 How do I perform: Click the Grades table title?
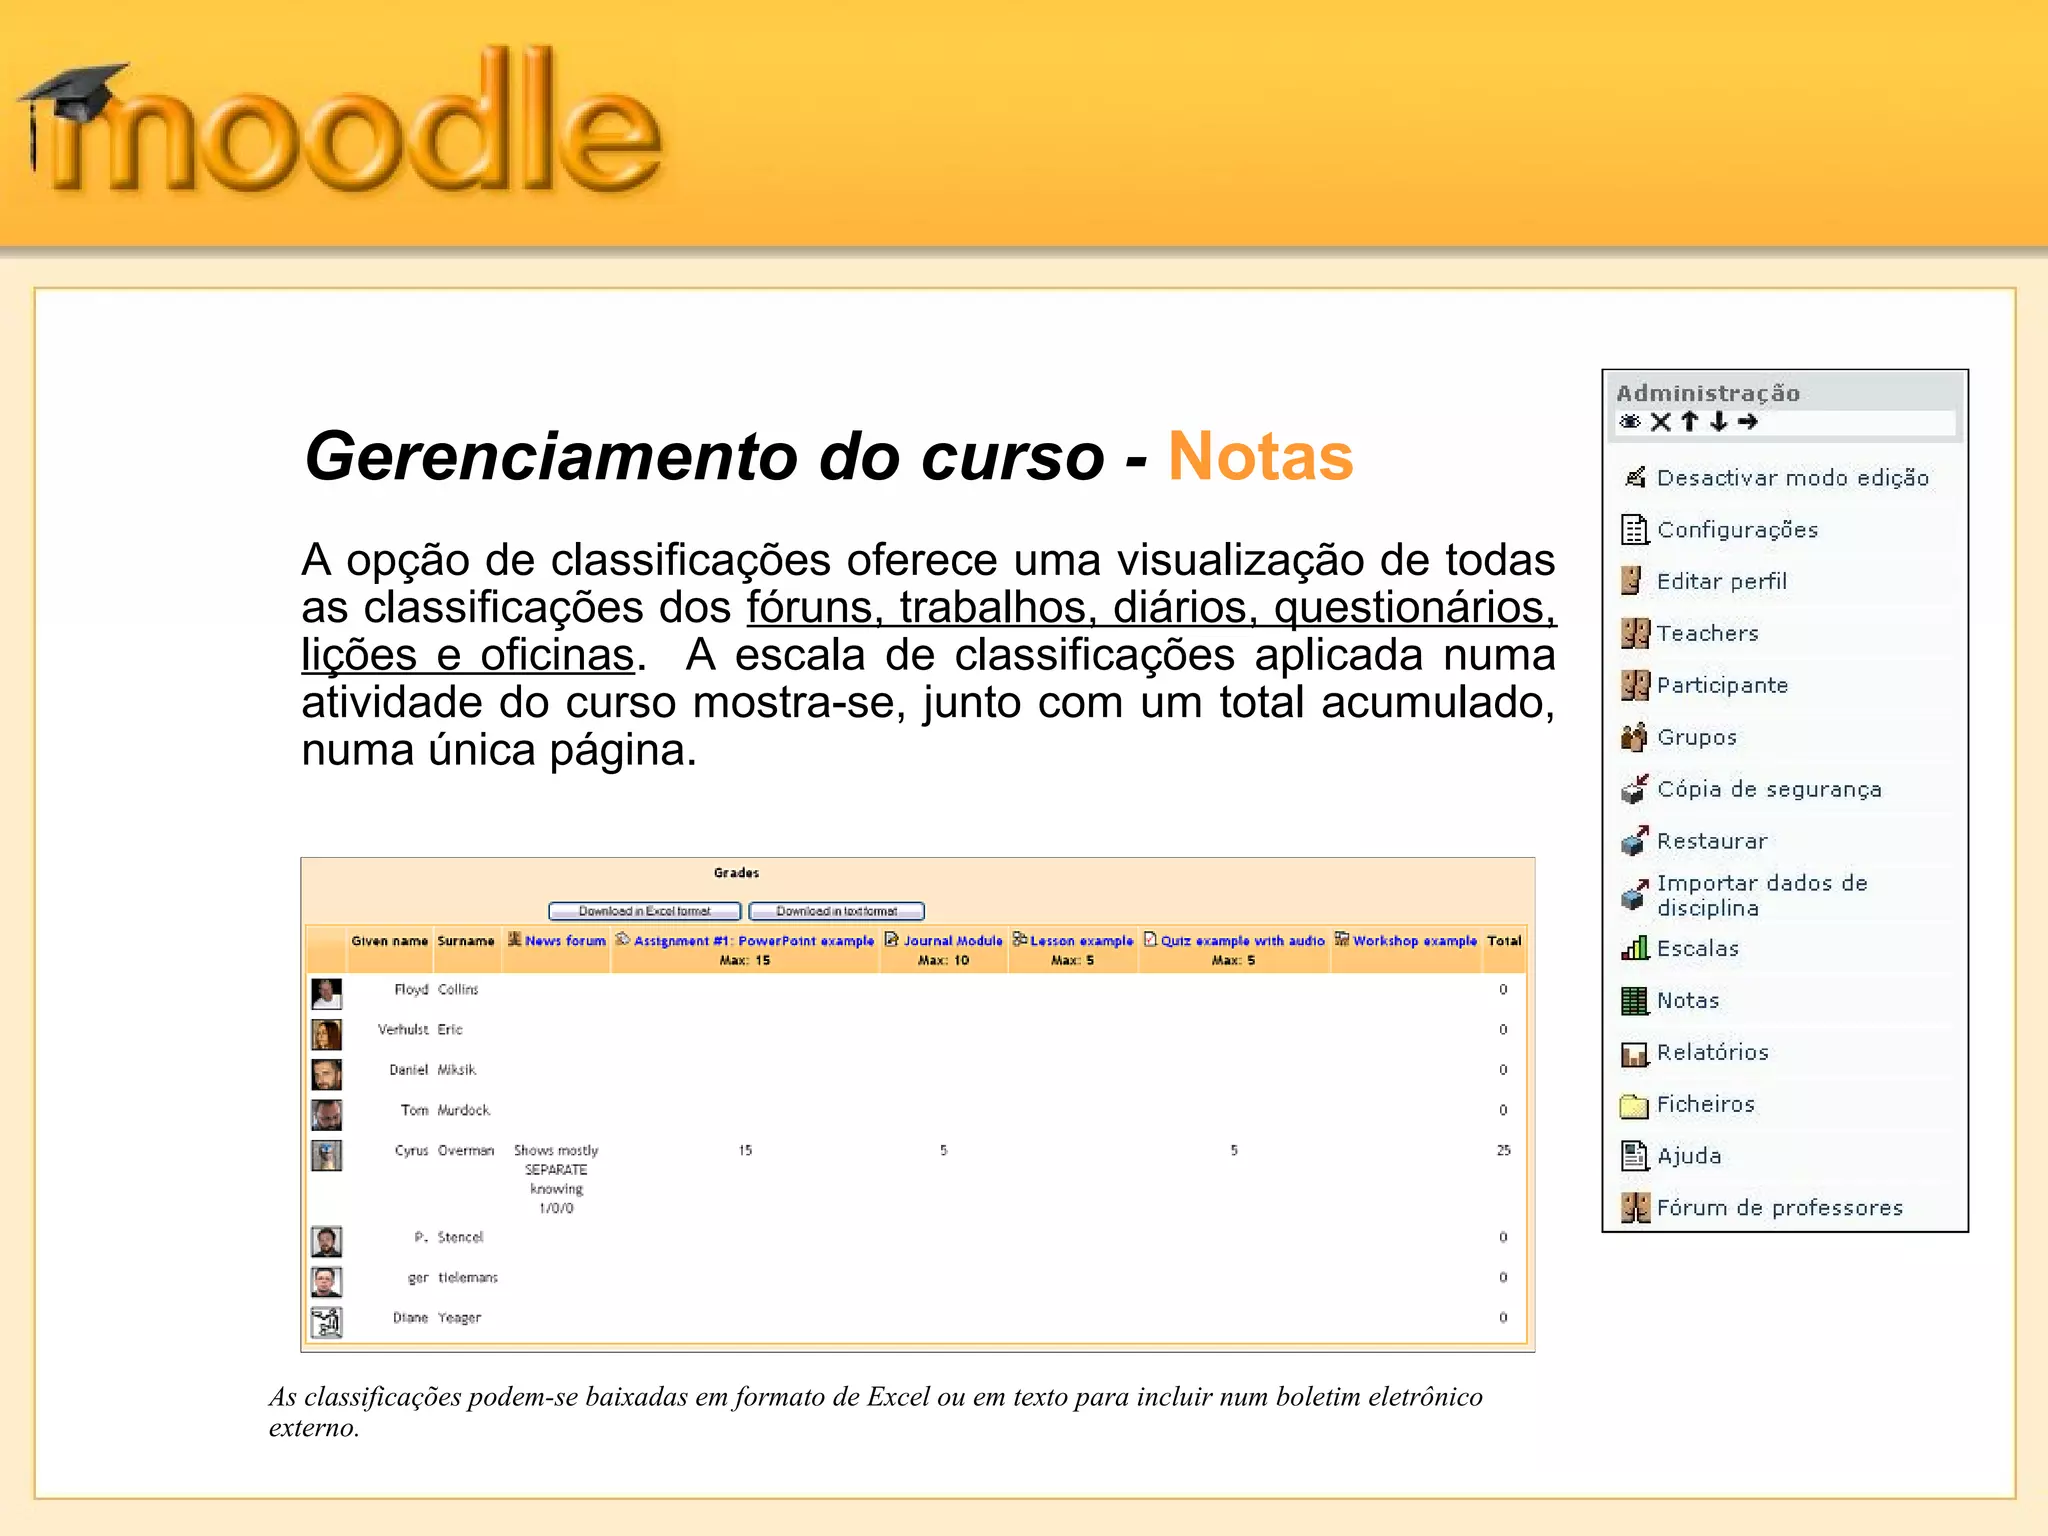pos(736,873)
